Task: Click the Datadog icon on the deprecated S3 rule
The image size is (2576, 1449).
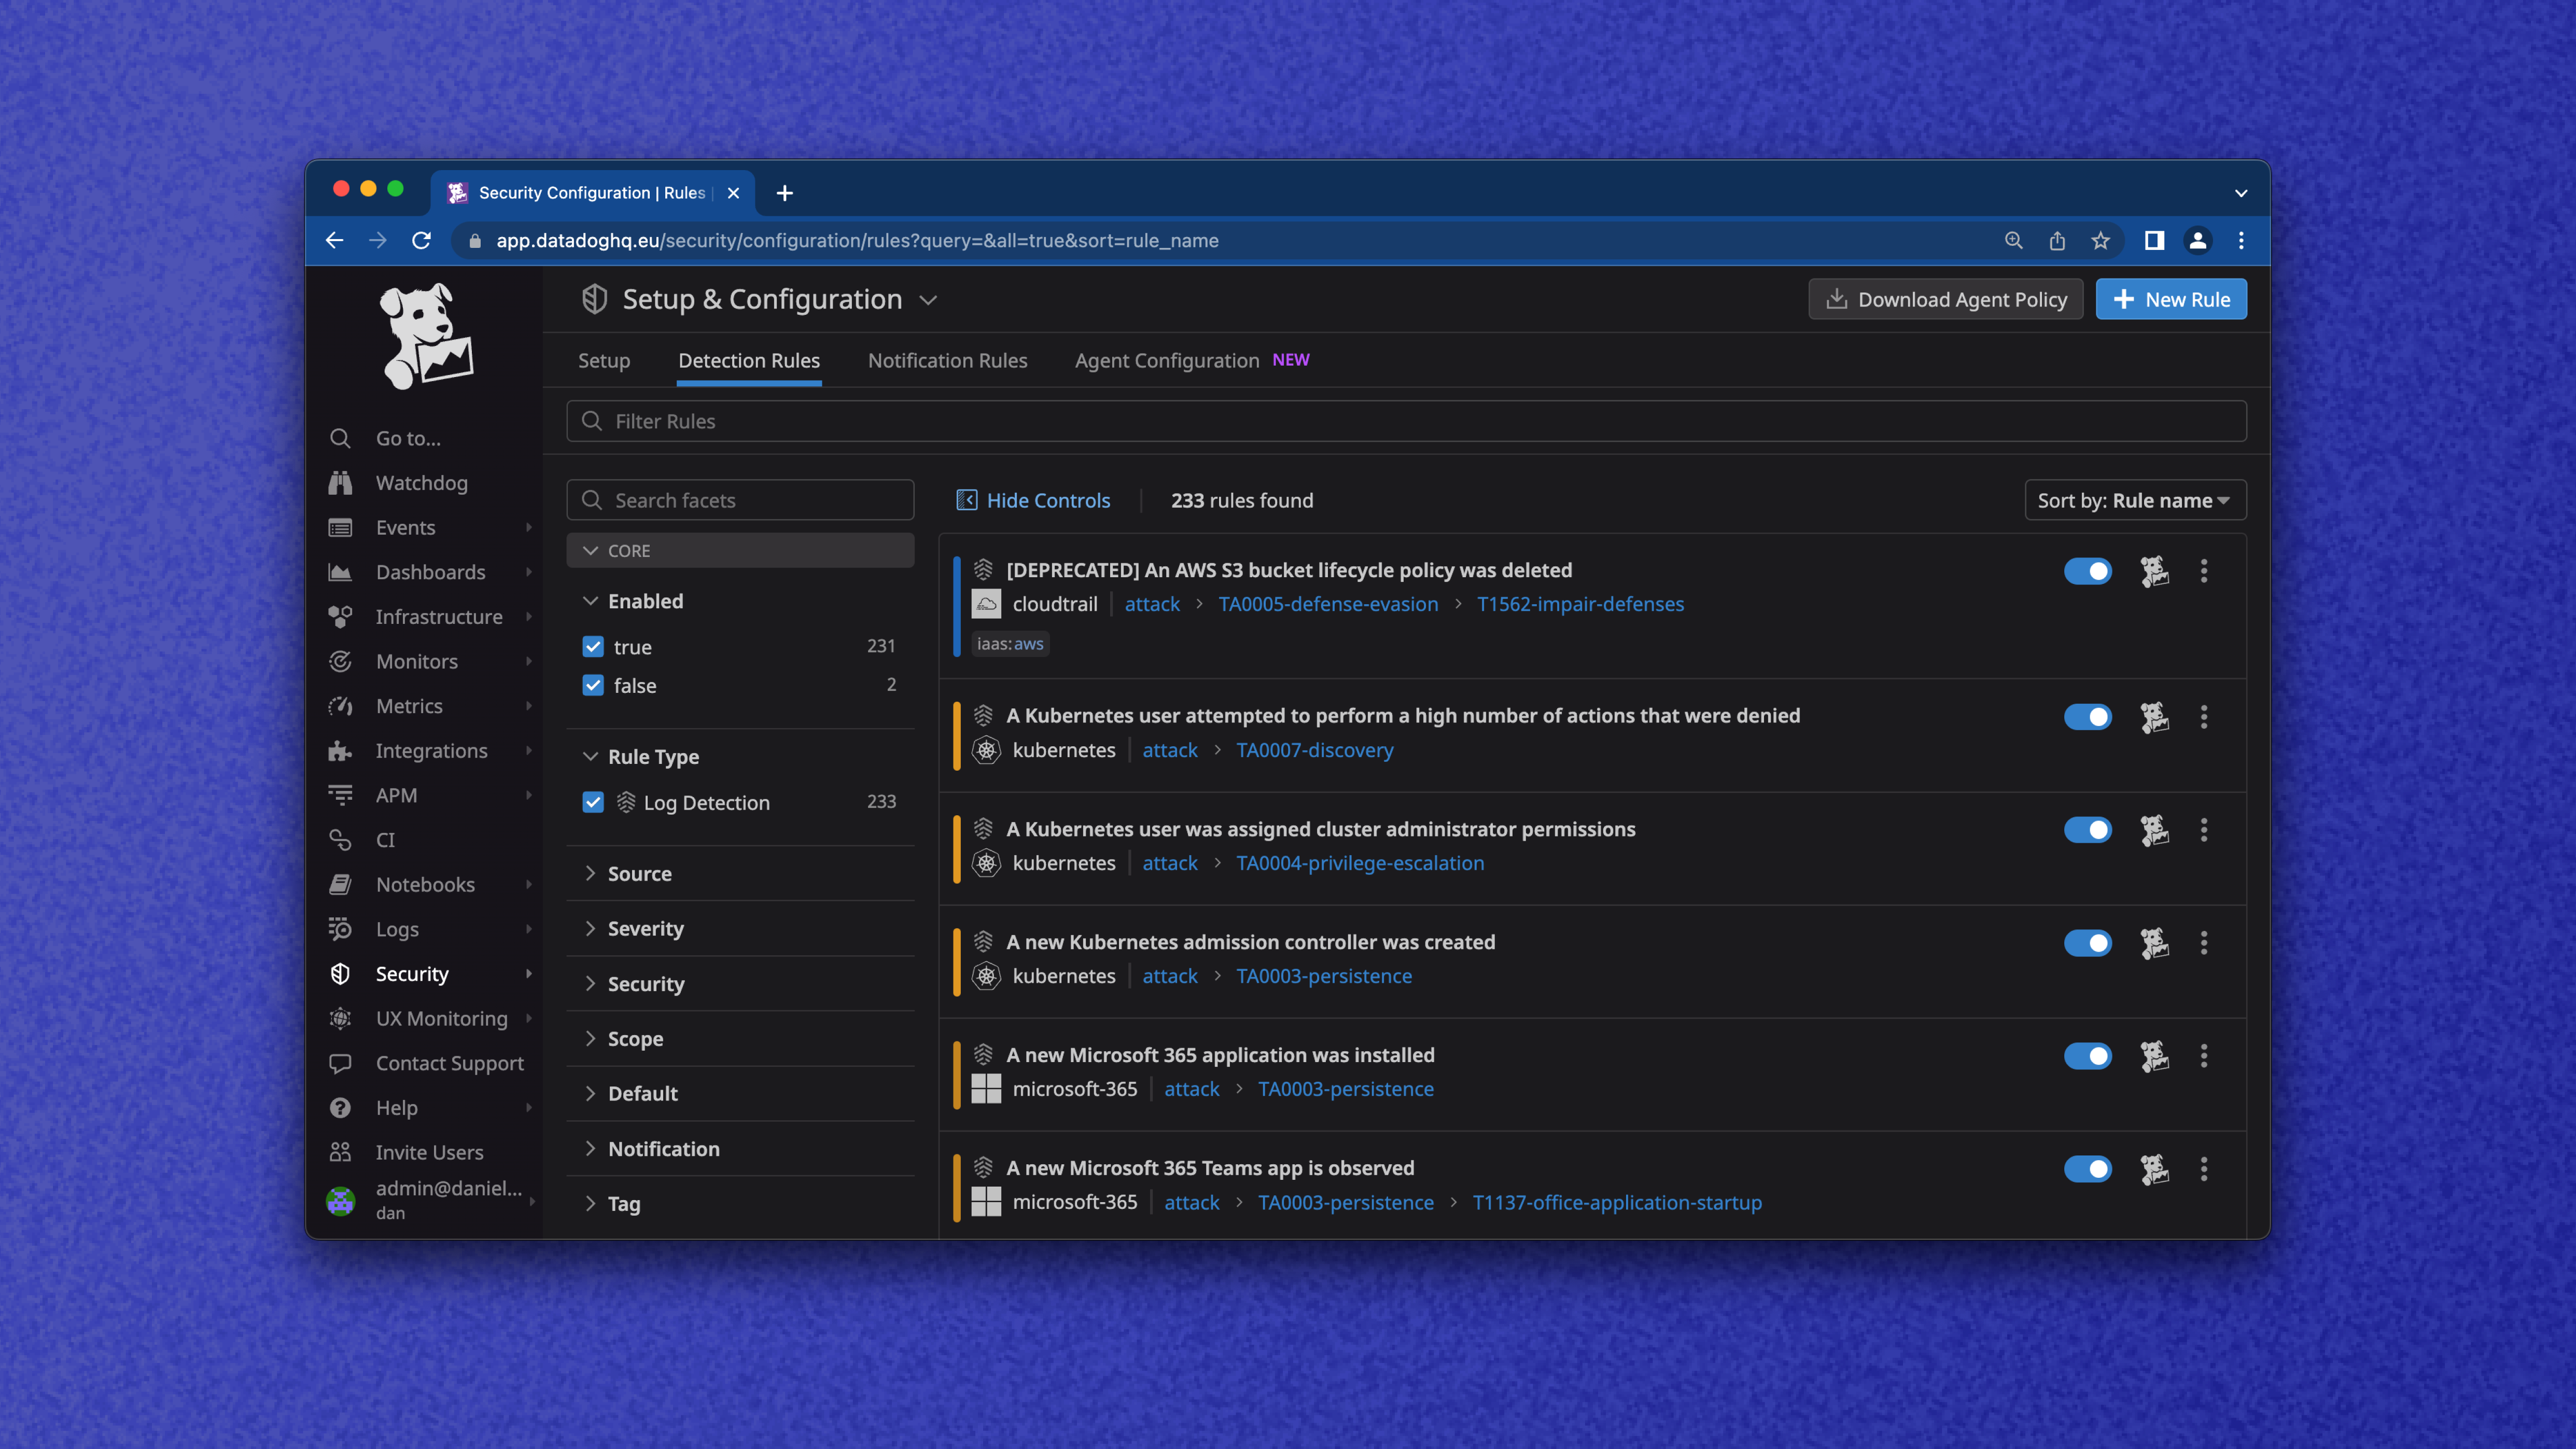Action: click(x=2154, y=571)
